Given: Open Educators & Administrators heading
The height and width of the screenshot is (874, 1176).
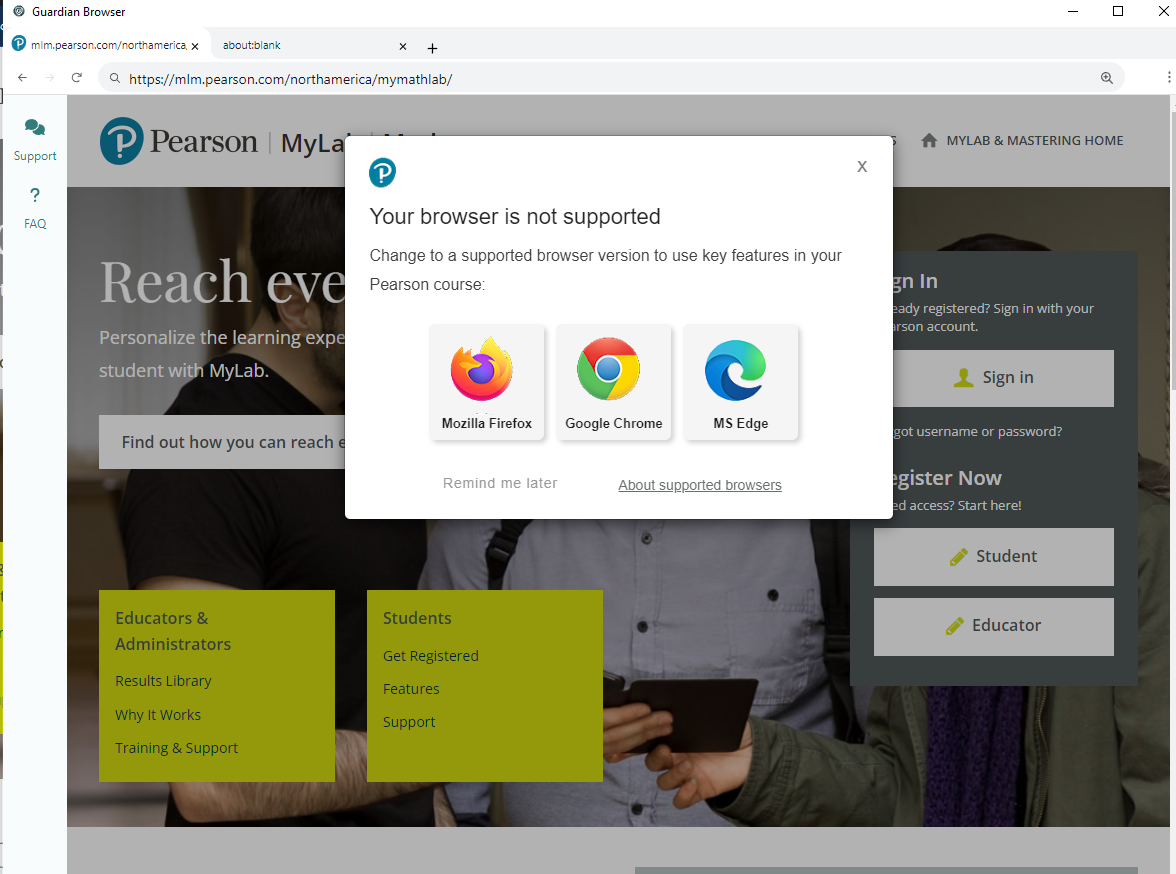Looking at the screenshot, I should click(173, 631).
